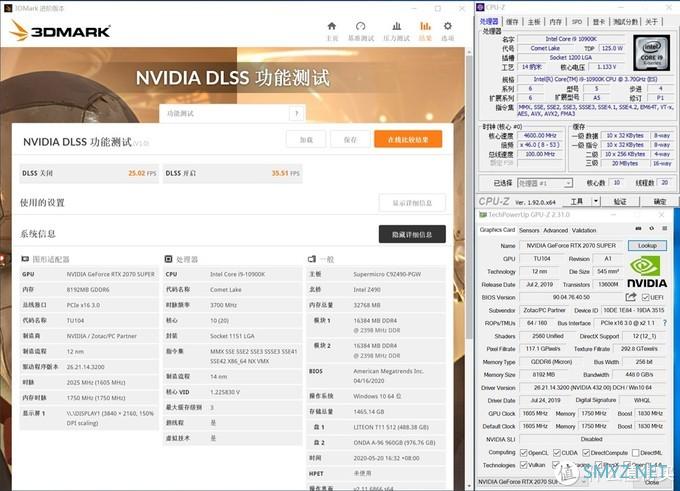680x491 pixels.
Task: Click the GPU-Z title bar app icon
Action: point(483,215)
